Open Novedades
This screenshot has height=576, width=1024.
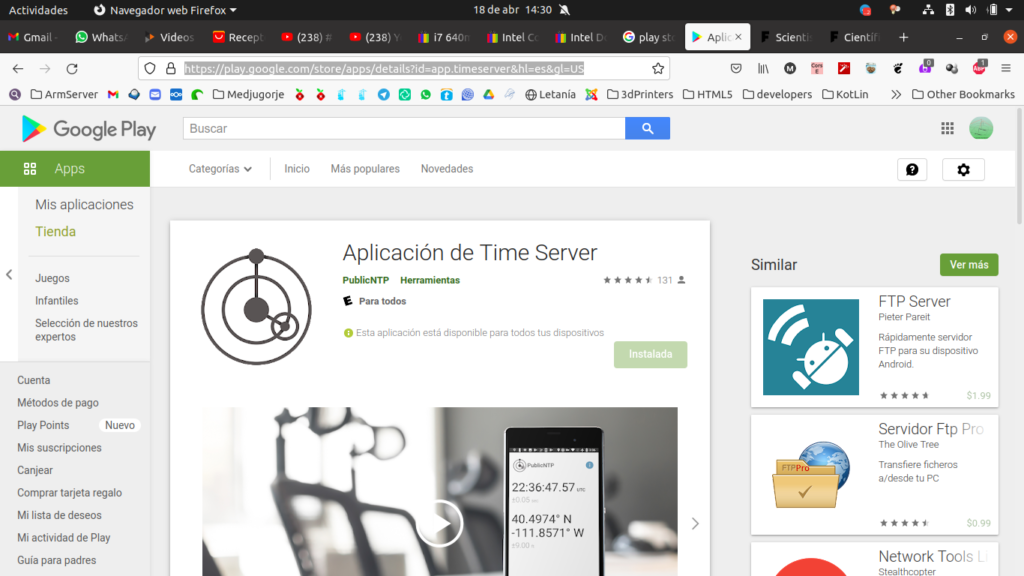pyautogui.click(x=447, y=169)
